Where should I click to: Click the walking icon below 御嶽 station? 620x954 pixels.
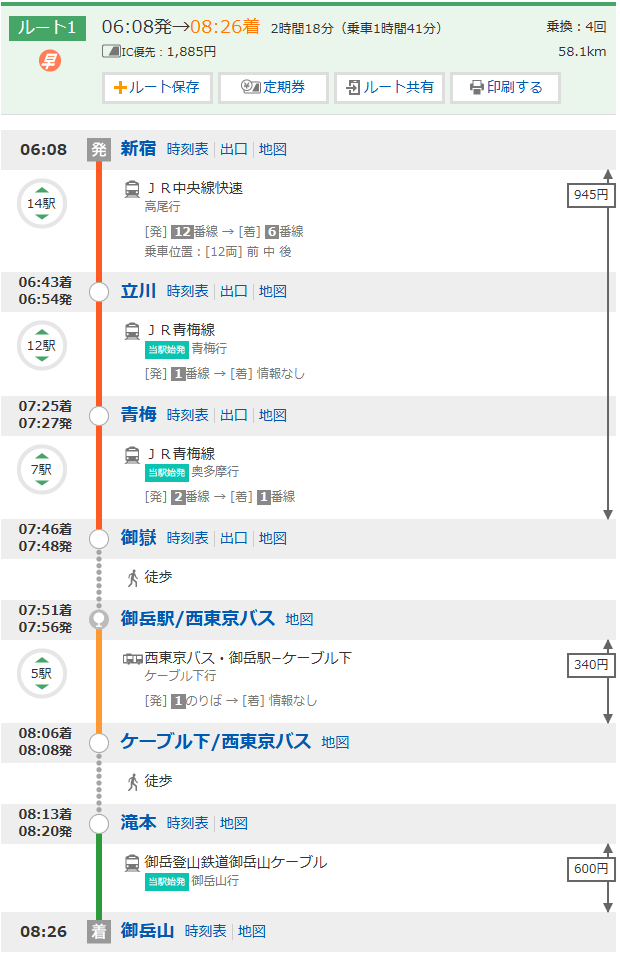pyautogui.click(x=132, y=577)
